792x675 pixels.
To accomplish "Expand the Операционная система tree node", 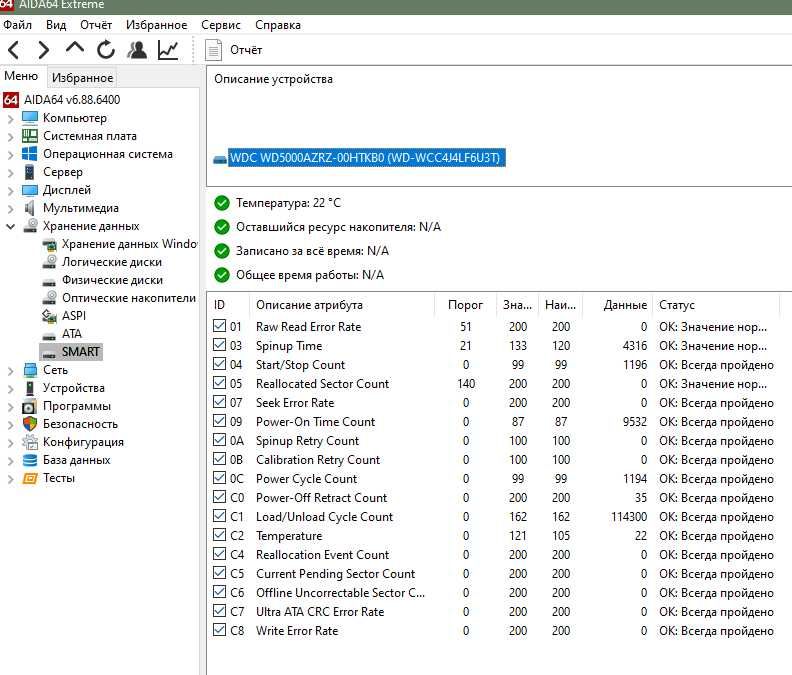I will pos(11,155).
